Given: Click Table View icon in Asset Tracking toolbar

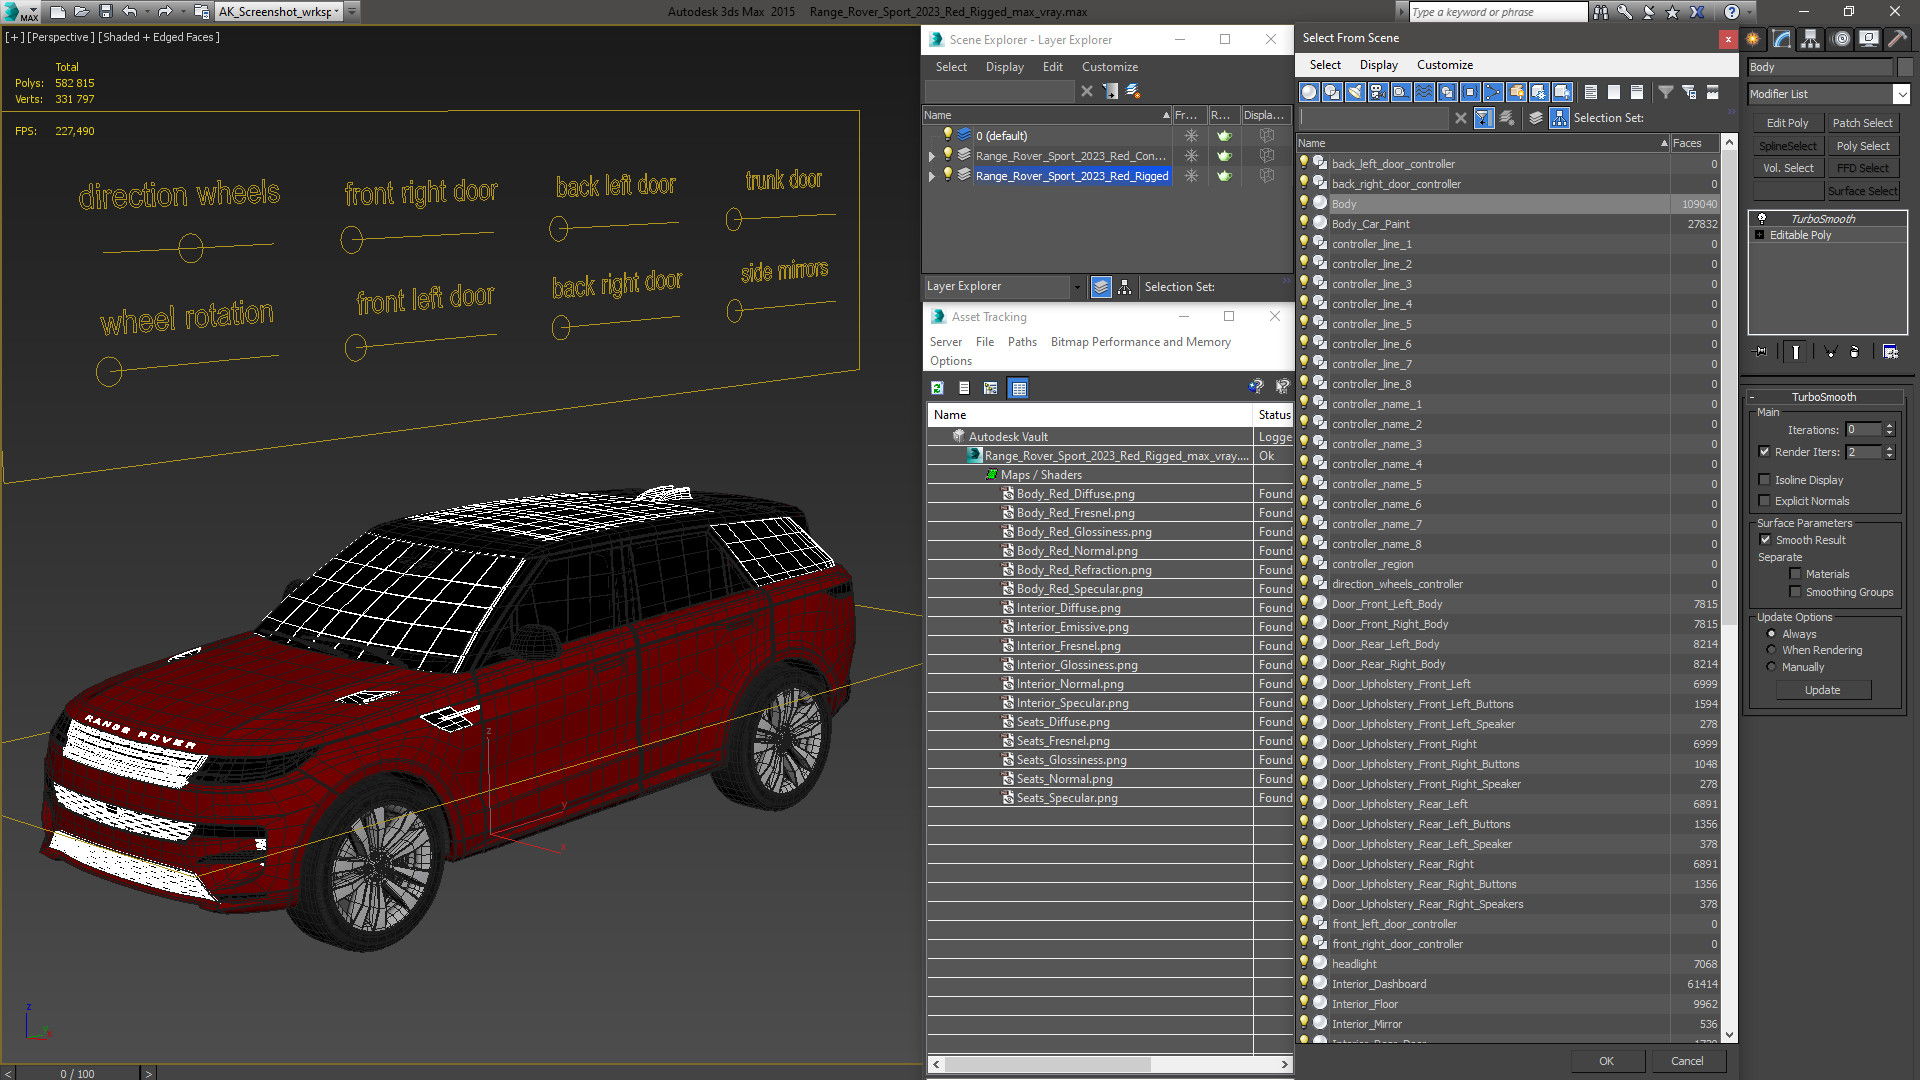Looking at the screenshot, I should [1019, 388].
